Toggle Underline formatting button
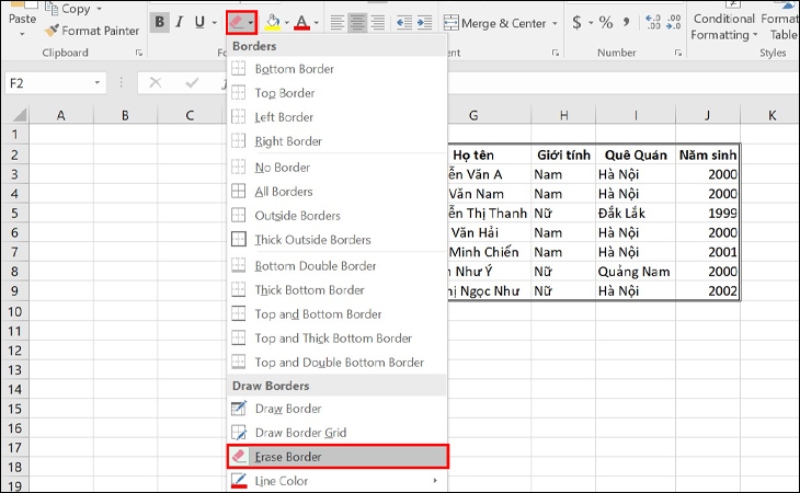 pyautogui.click(x=199, y=22)
